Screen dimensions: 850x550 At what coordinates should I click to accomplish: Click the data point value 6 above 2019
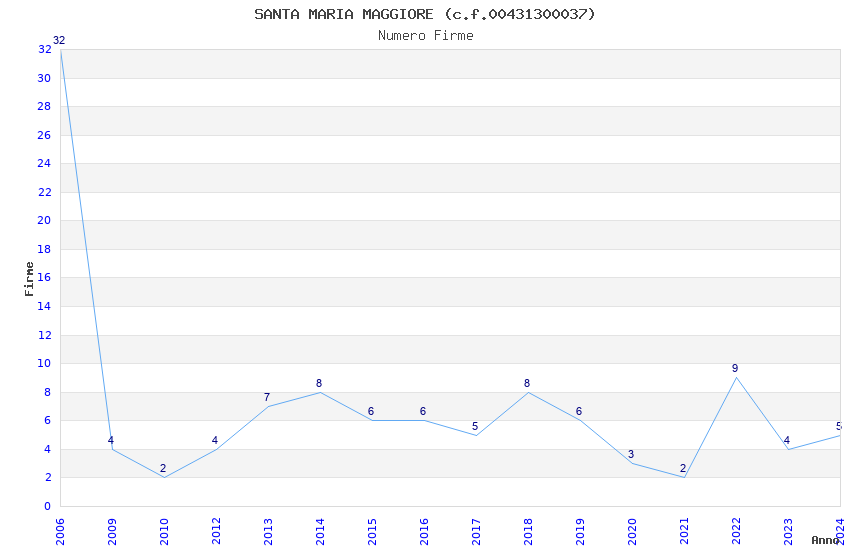pos(579,412)
